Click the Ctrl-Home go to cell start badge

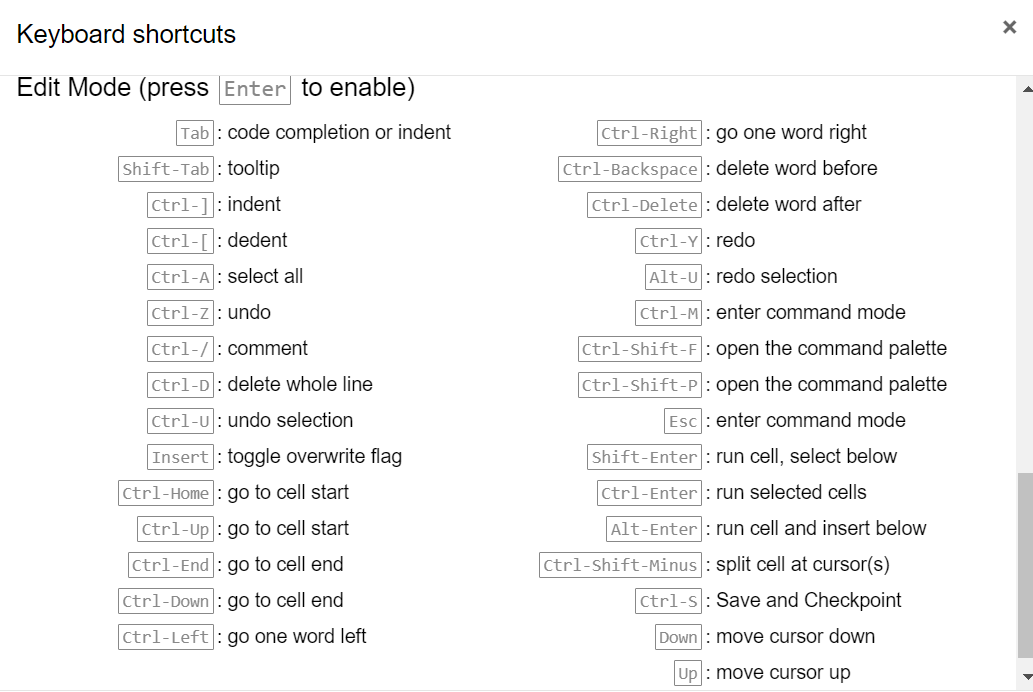click(166, 493)
